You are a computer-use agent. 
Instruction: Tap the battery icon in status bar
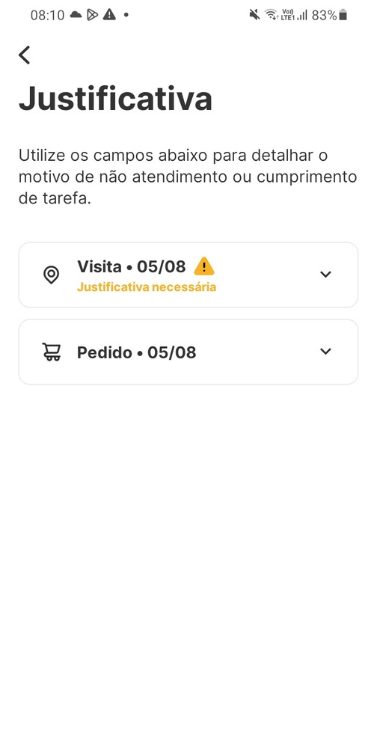point(343,15)
